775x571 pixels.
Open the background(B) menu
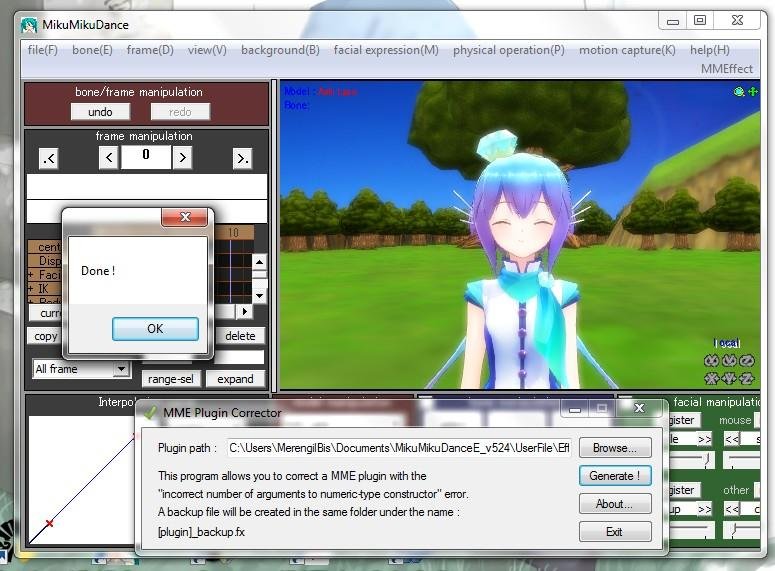point(280,50)
